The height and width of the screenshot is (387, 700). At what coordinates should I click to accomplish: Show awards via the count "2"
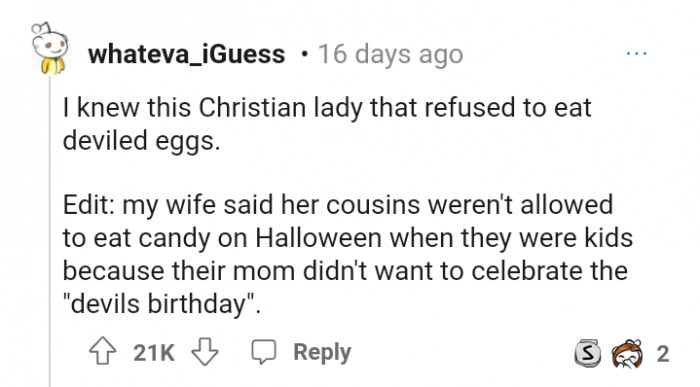click(x=662, y=354)
